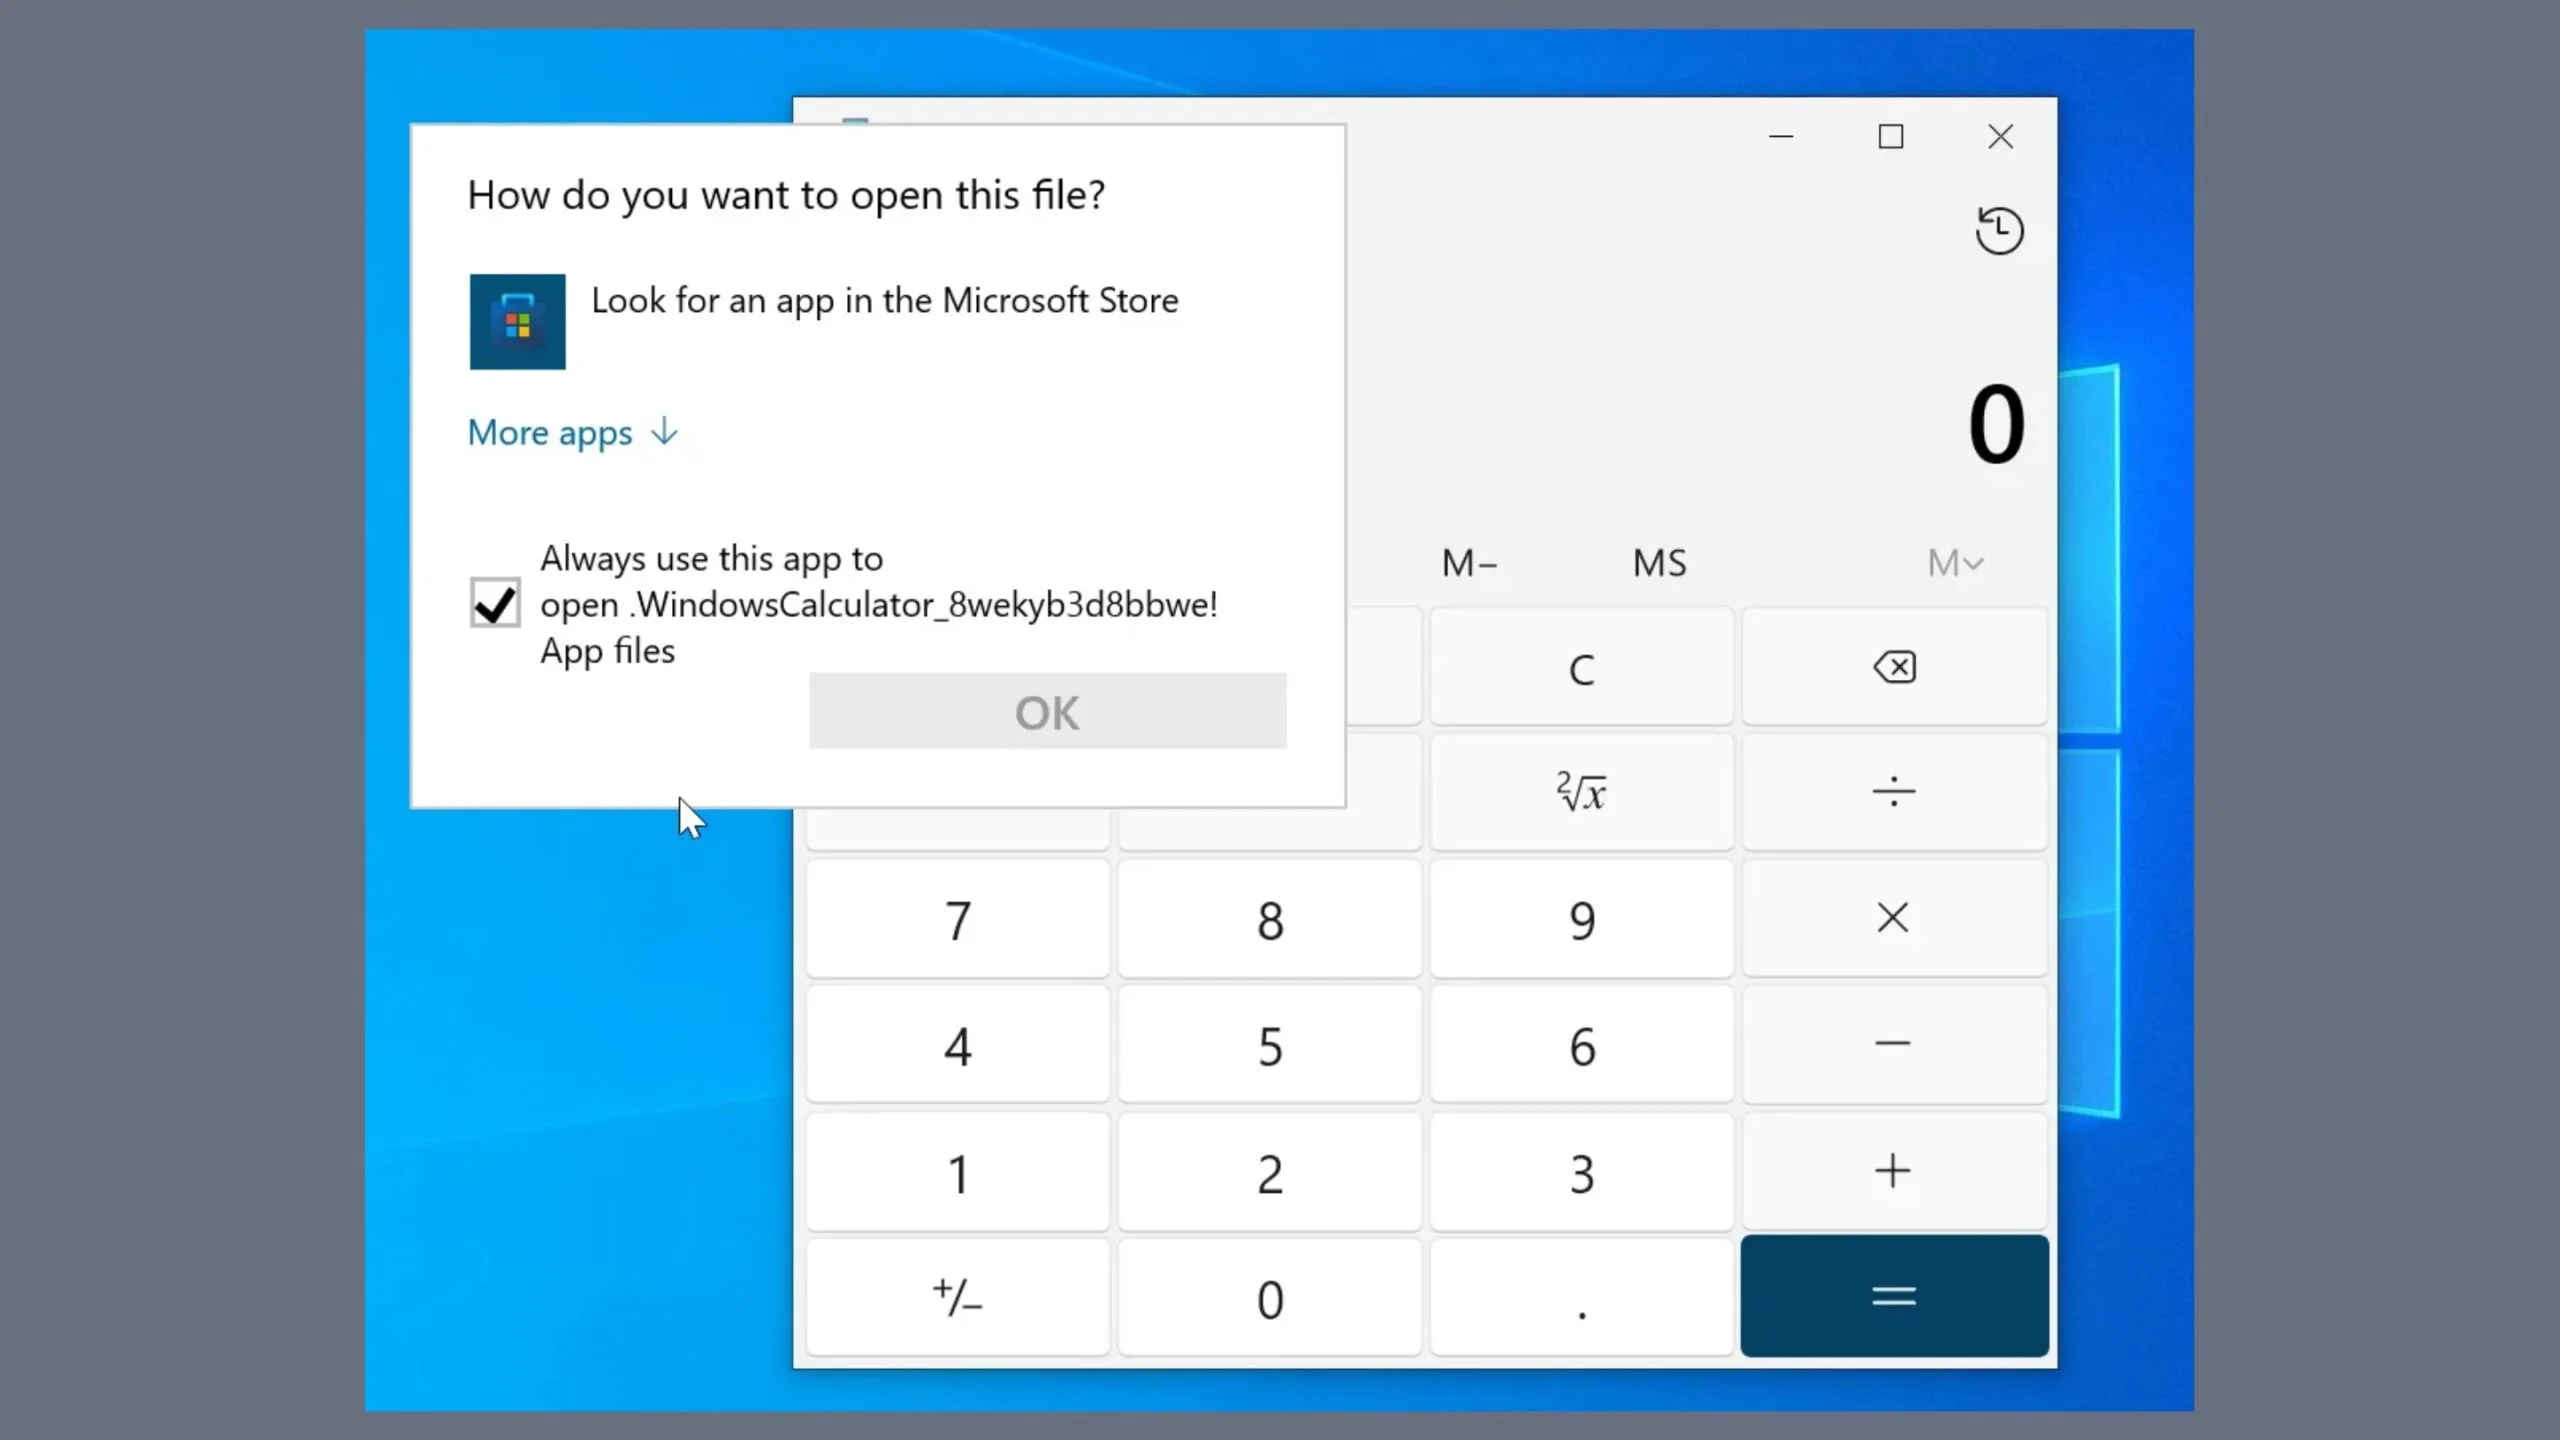Click the 9 key in Calculator
2560x1440 pixels.
click(1581, 918)
